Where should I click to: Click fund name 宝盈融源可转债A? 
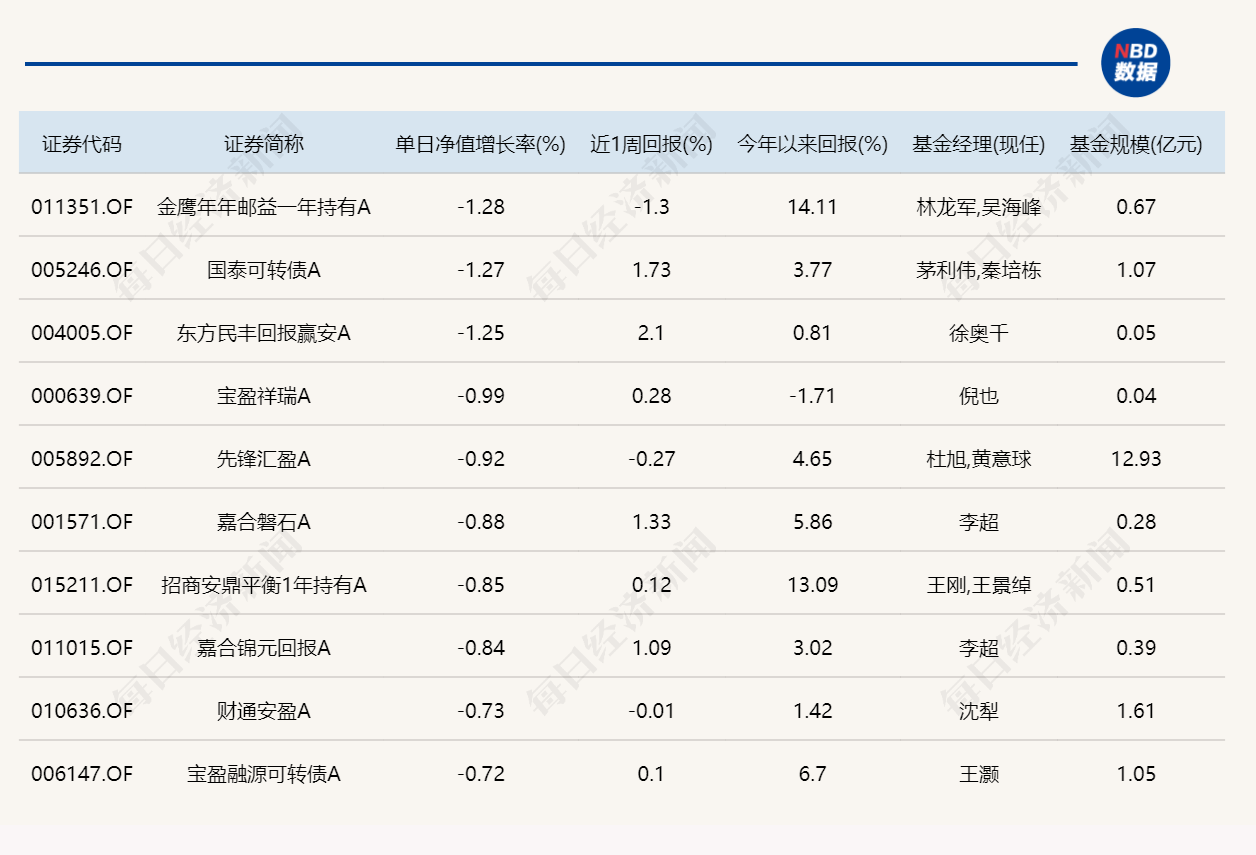pos(264,774)
